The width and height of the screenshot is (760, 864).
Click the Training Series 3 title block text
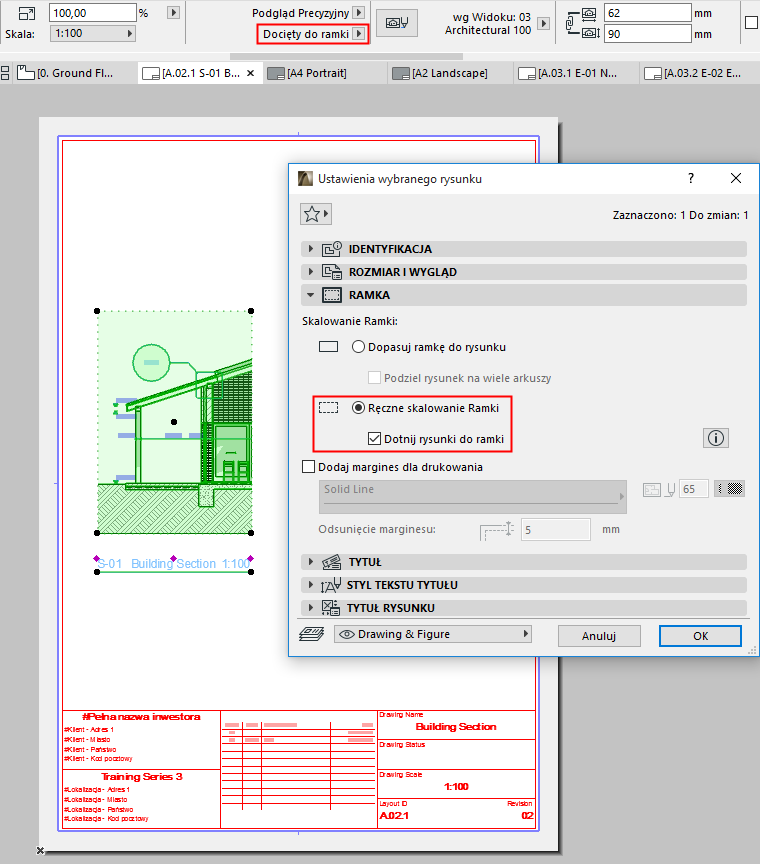point(142,776)
